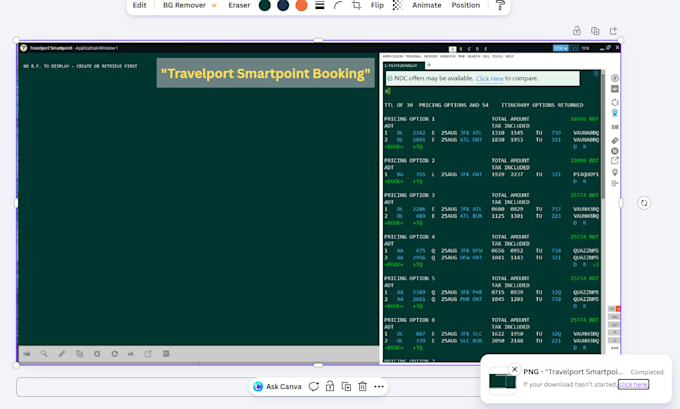The width and height of the screenshot is (680, 409).
Task: Launch the BG Remover tool
Action: click(x=190, y=5)
